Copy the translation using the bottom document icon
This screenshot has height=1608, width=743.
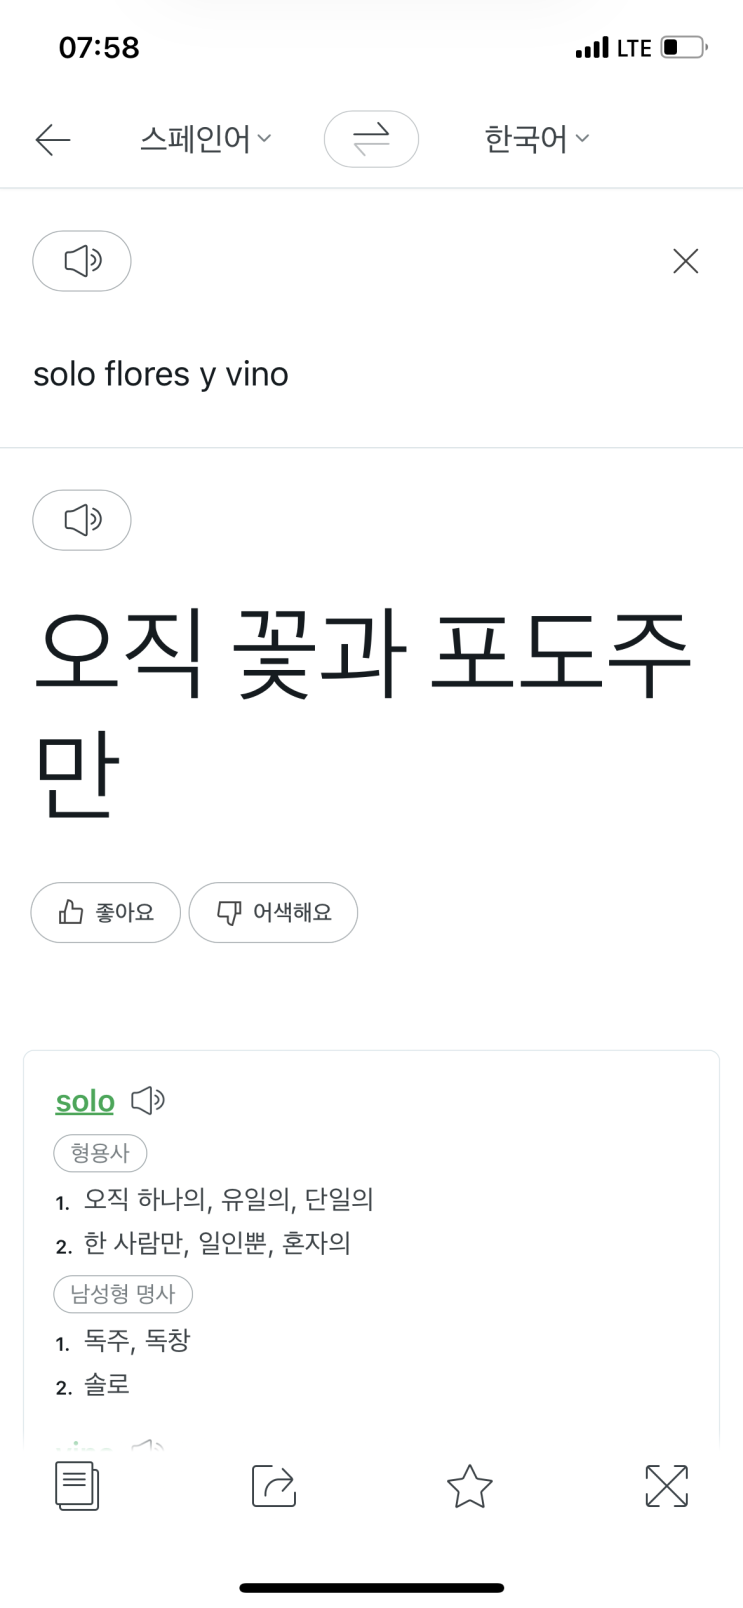tap(77, 1485)
